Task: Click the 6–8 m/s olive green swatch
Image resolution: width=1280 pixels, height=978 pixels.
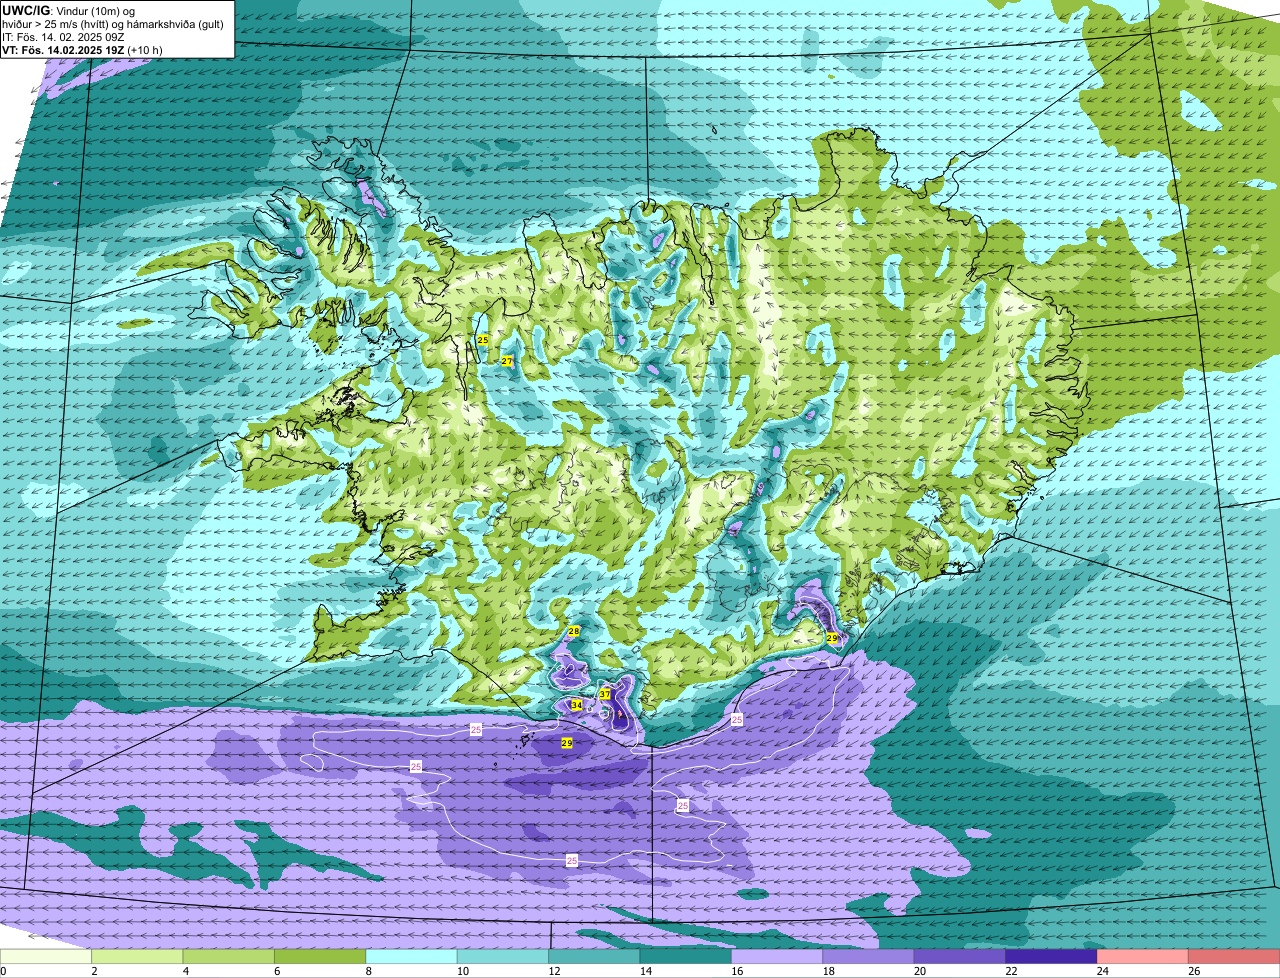Action: coord(320,956)
